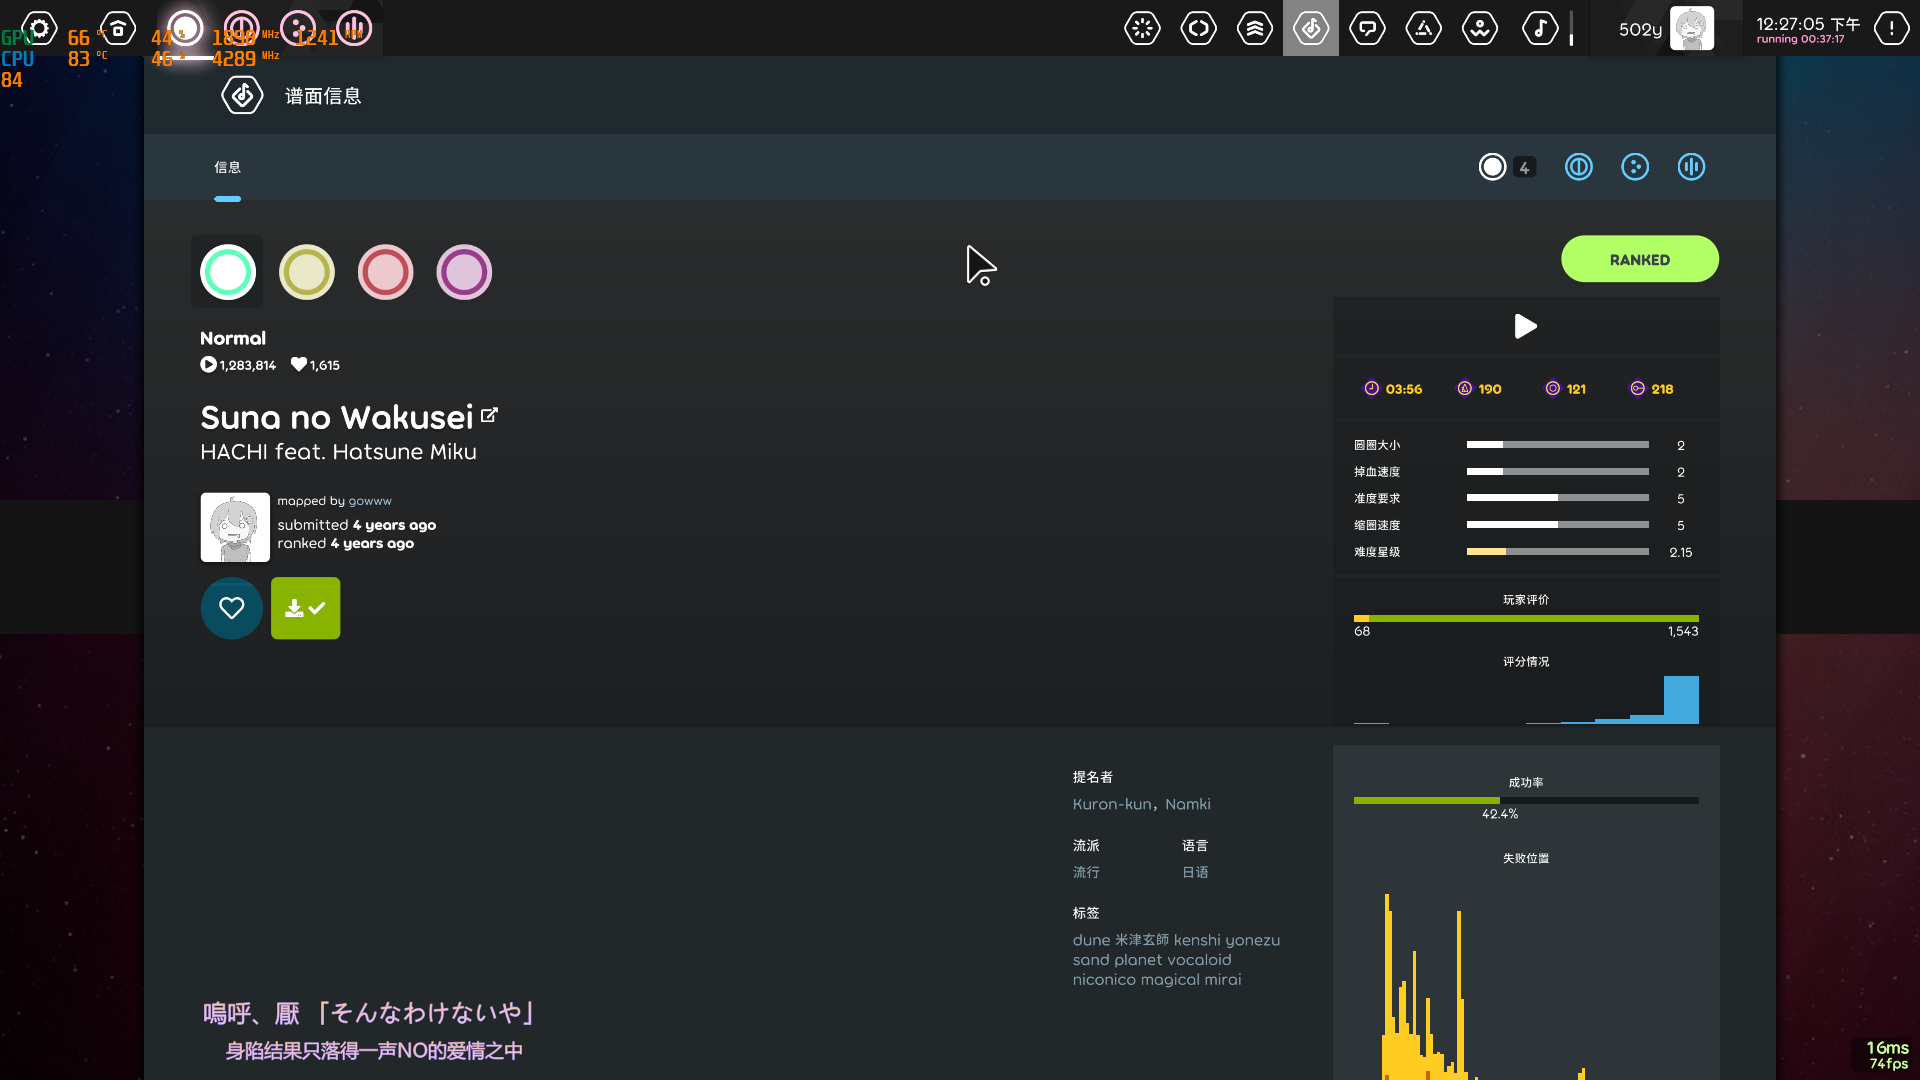Select the osu!mania conversion icon
Image resolution: width=1920 pixels, height=1080 pixels.
pos(1691,167)
